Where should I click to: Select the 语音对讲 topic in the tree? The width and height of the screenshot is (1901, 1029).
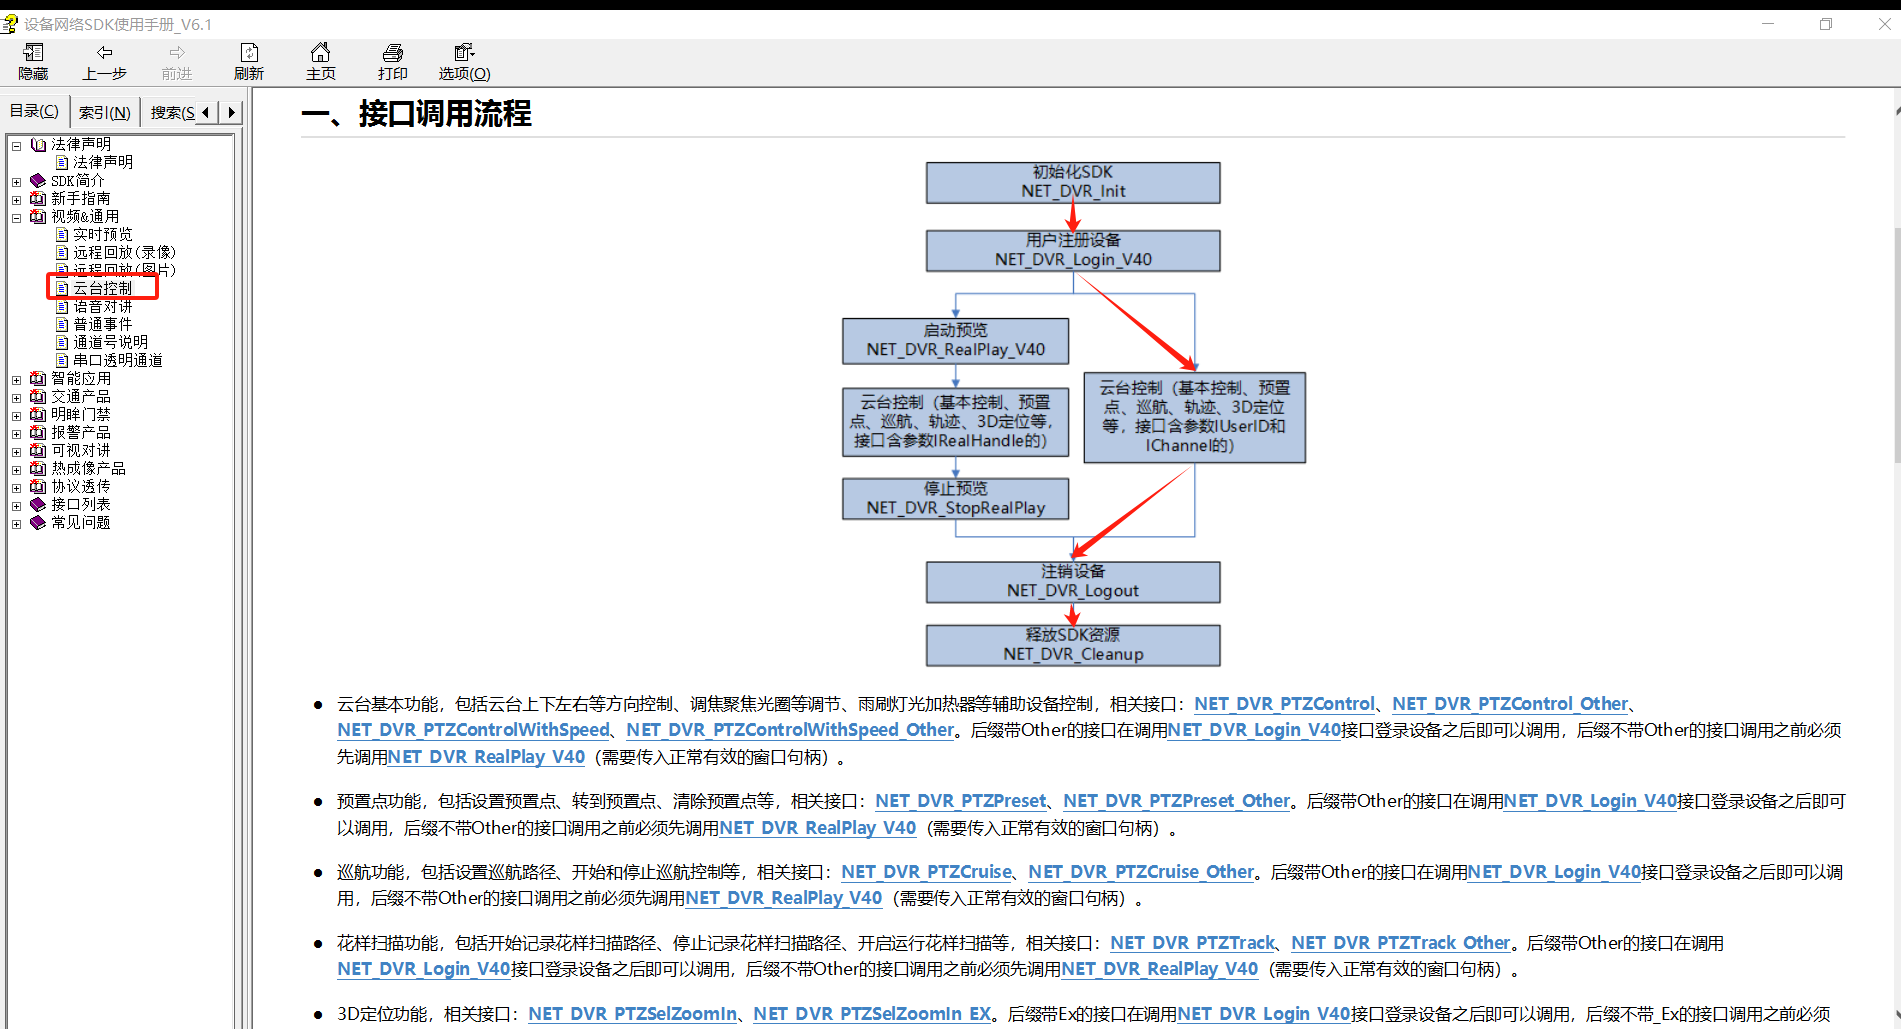coord(104,305)
